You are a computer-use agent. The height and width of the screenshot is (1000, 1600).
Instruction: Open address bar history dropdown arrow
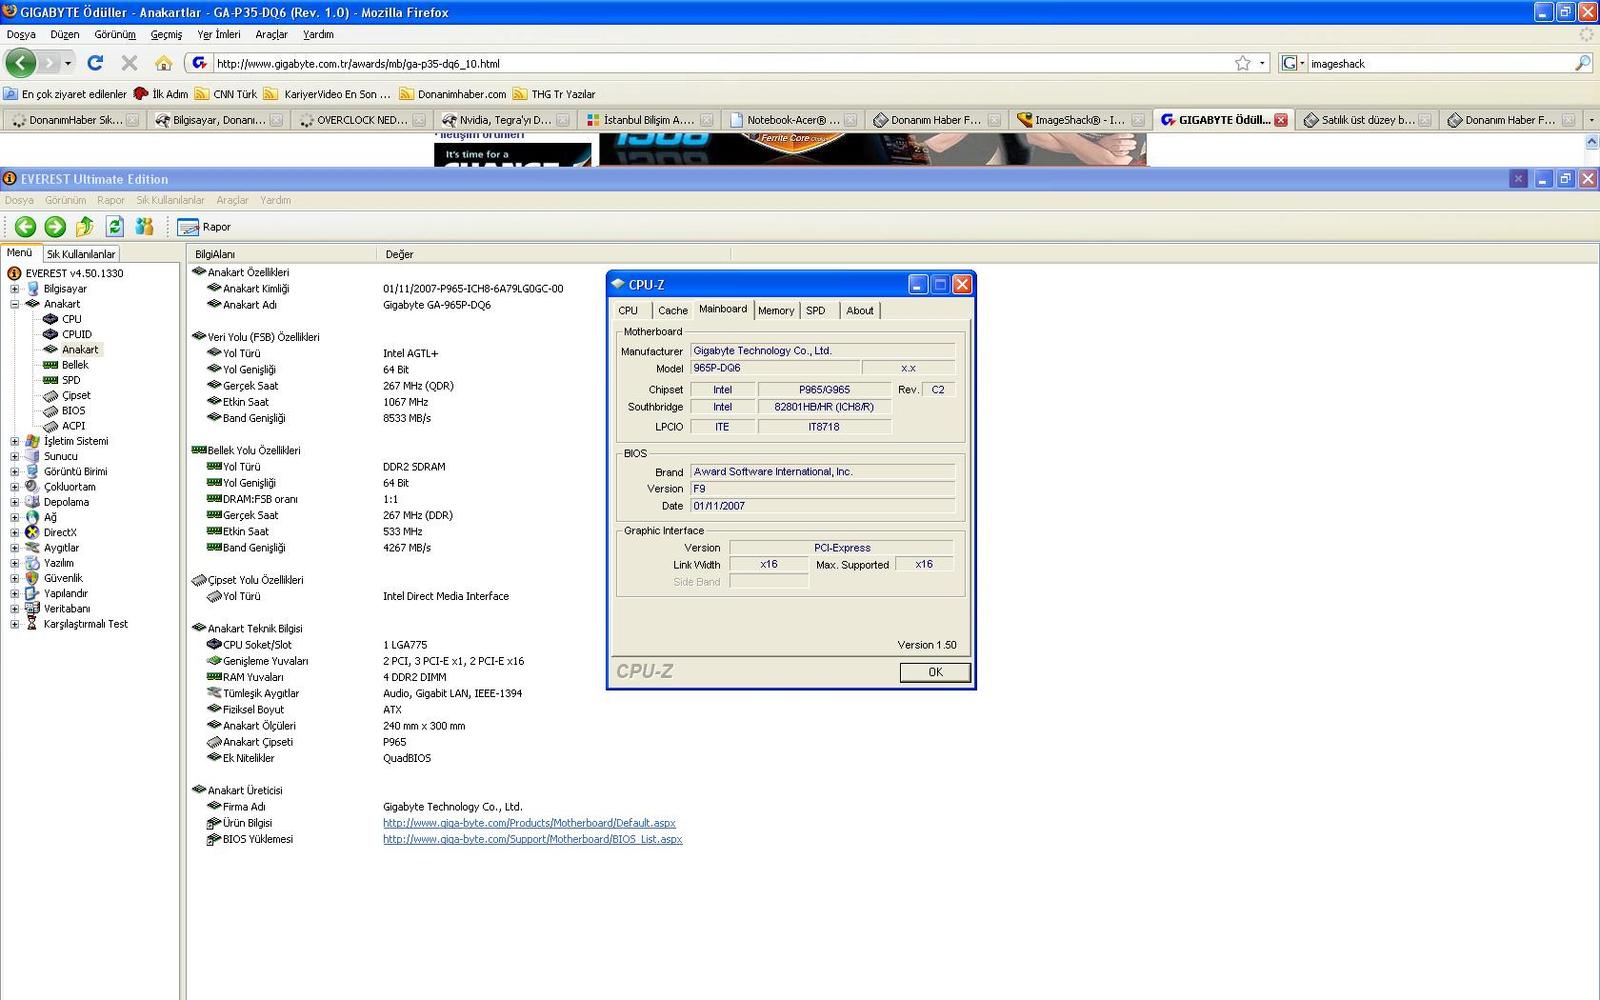click(1262, 63)
